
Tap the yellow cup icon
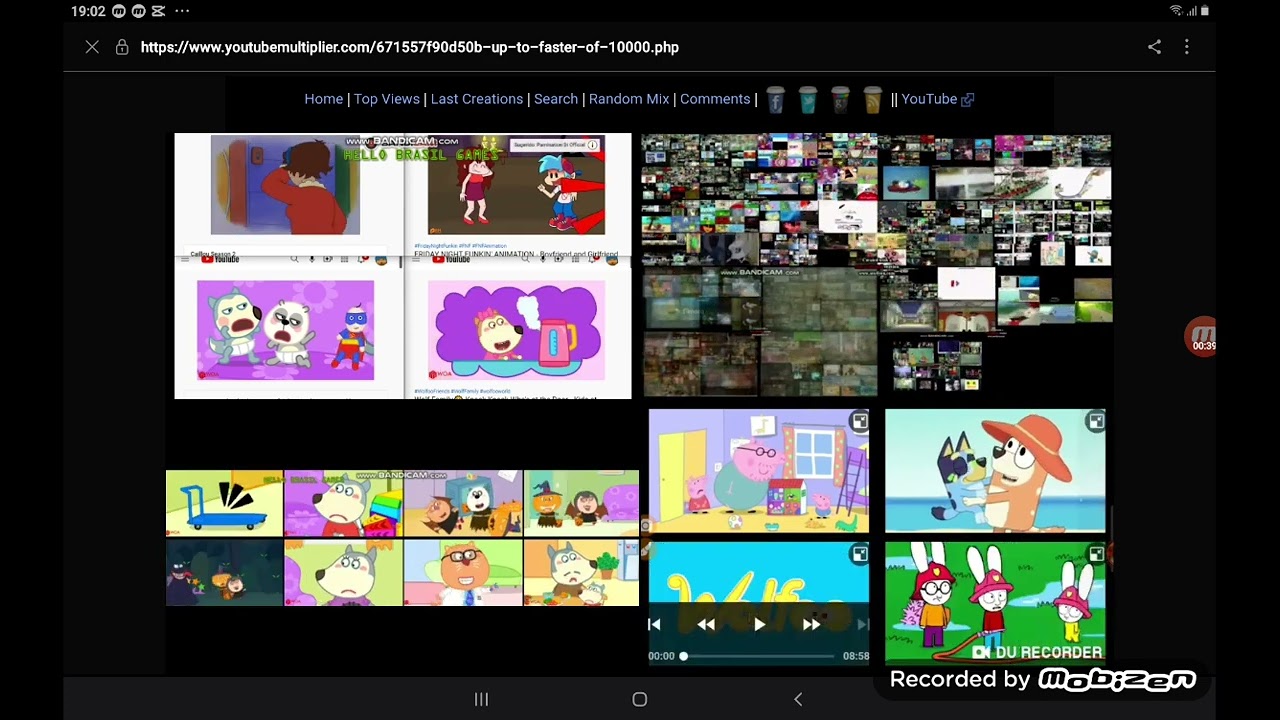pyautogui.click(x=872, y=99)
